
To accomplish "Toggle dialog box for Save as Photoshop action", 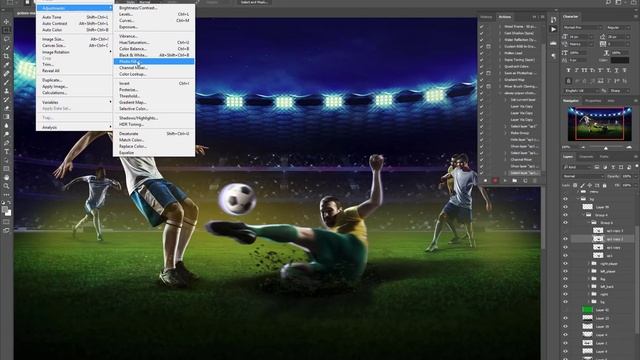I will coord(489,73).
